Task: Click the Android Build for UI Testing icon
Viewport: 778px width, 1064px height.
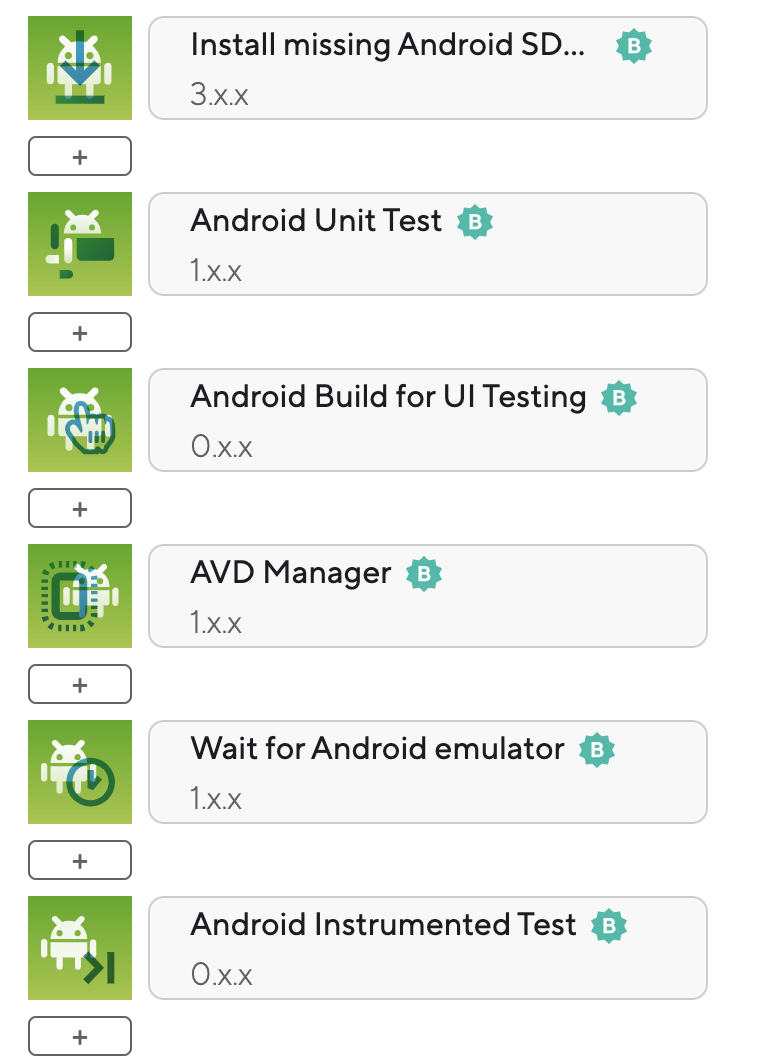Action: pos(80,420)
